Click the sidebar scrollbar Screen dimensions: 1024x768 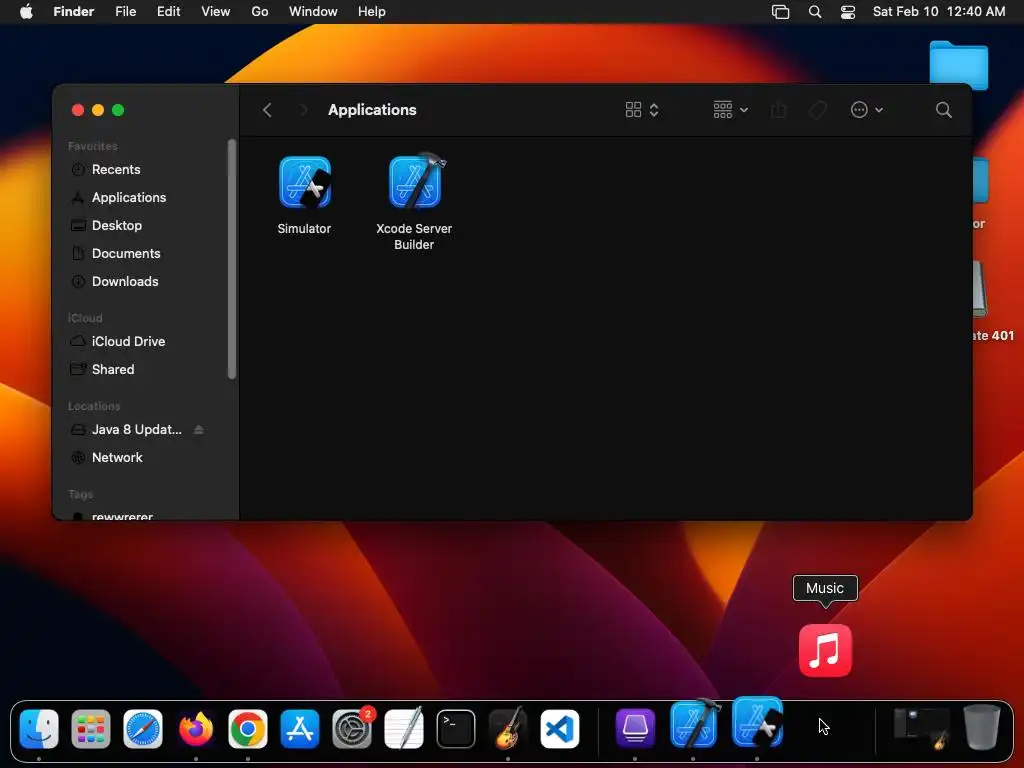[231, 259]
